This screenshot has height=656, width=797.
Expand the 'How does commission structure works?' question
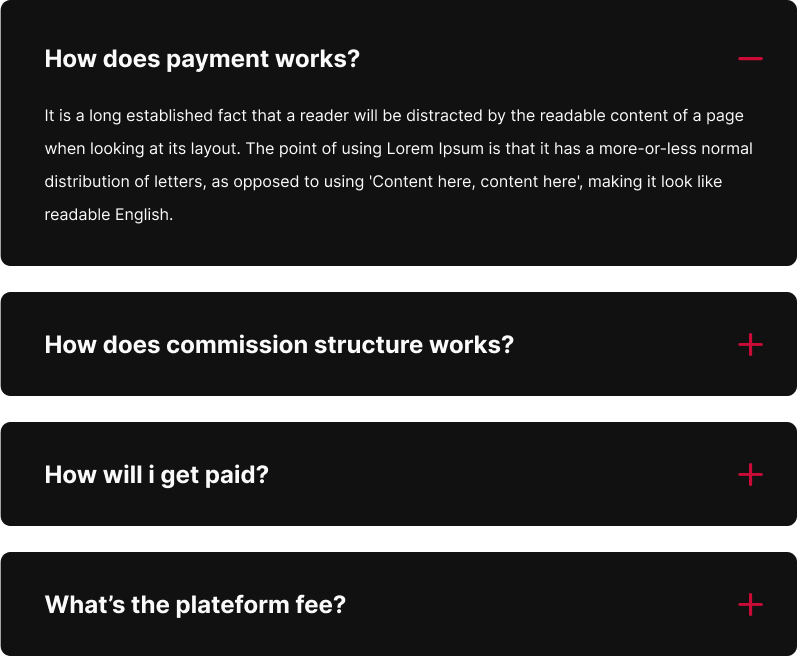(x=279, y=345)
